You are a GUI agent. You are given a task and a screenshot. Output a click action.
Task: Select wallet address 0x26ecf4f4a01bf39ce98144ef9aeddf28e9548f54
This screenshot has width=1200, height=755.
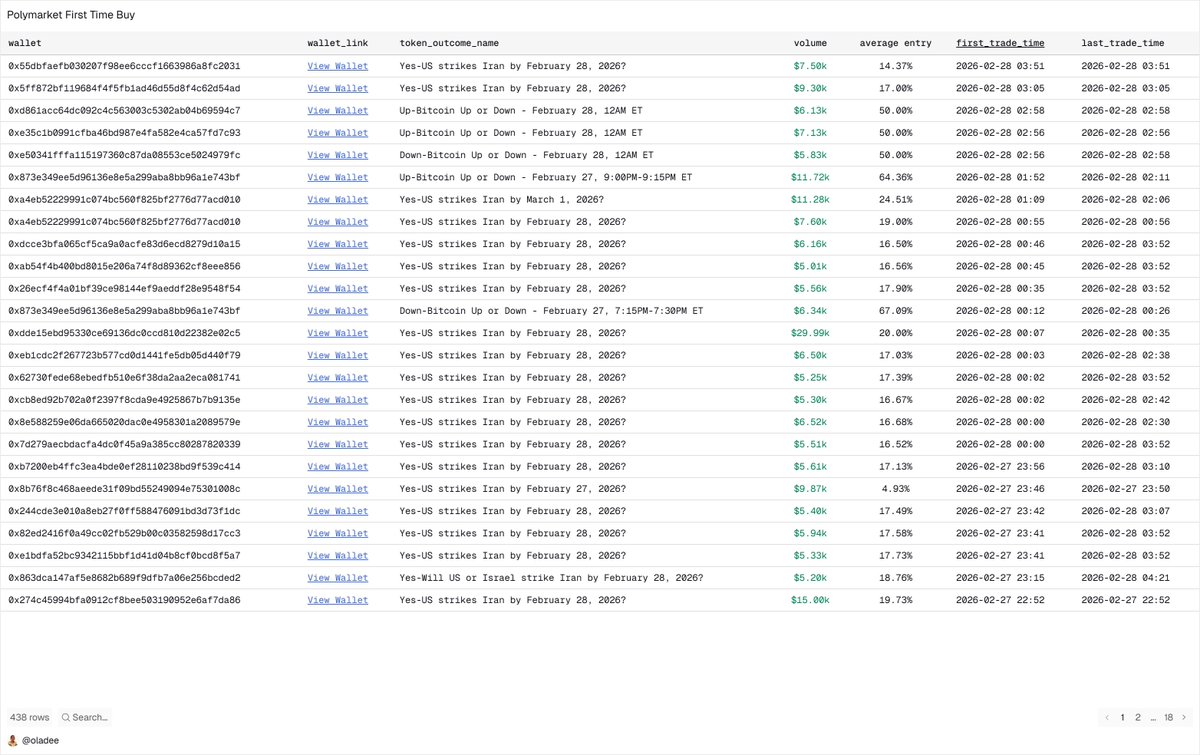point(124,288)
